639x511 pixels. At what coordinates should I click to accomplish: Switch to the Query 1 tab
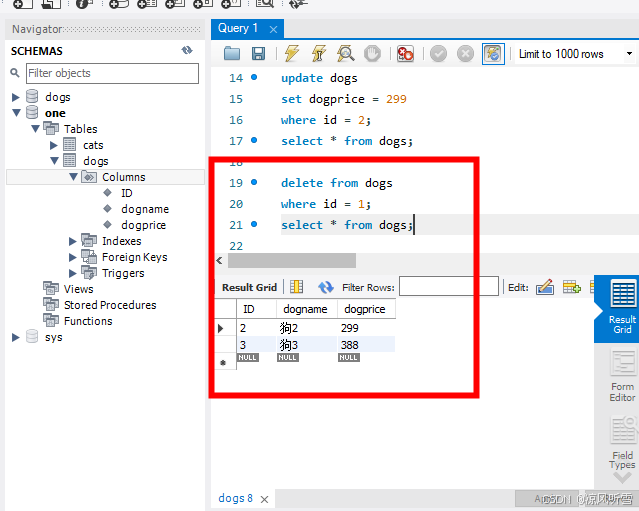(x=238, y=29)
